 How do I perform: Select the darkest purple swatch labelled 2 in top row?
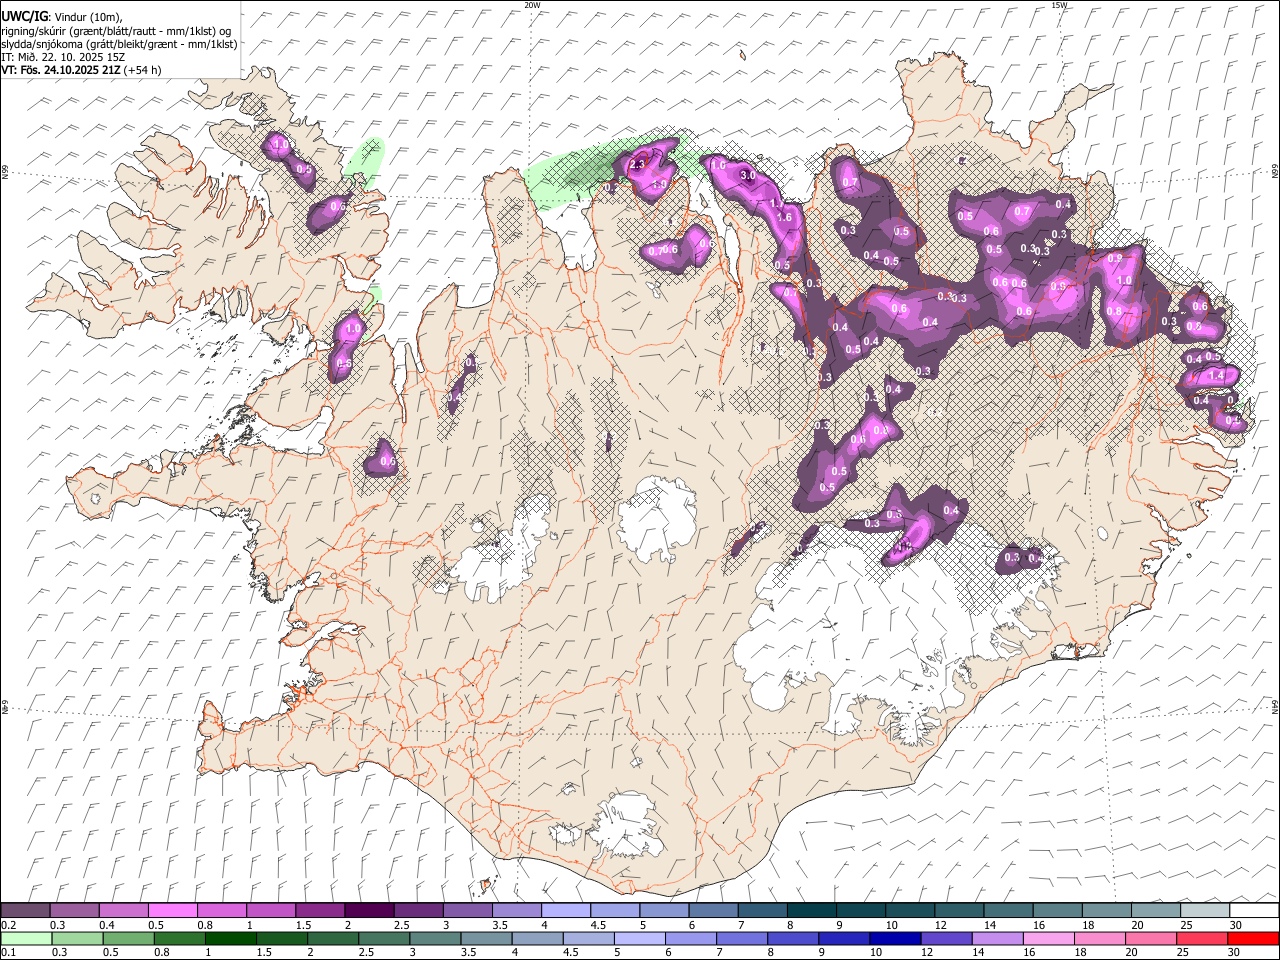pos(368,911)
